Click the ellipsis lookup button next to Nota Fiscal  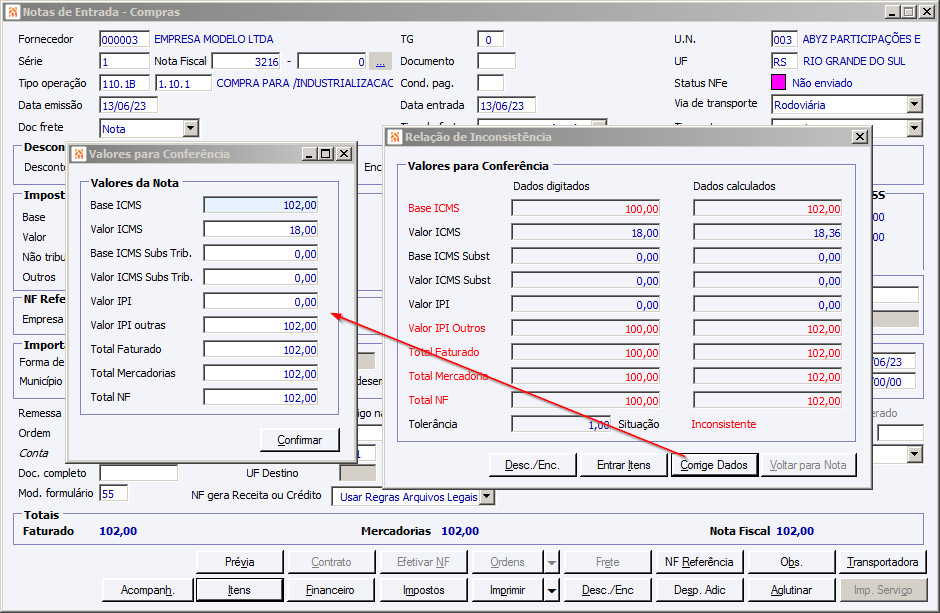tap(380, 61)
